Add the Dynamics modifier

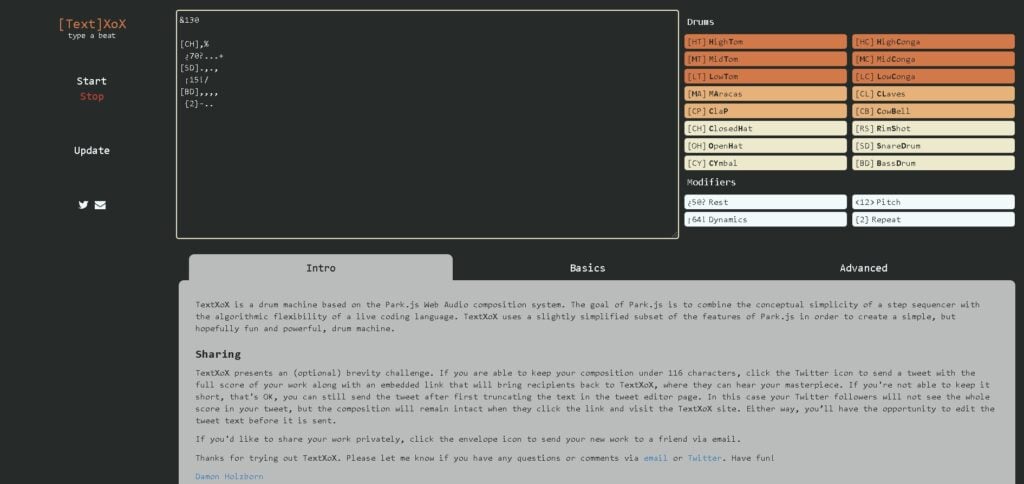(765, 219)
